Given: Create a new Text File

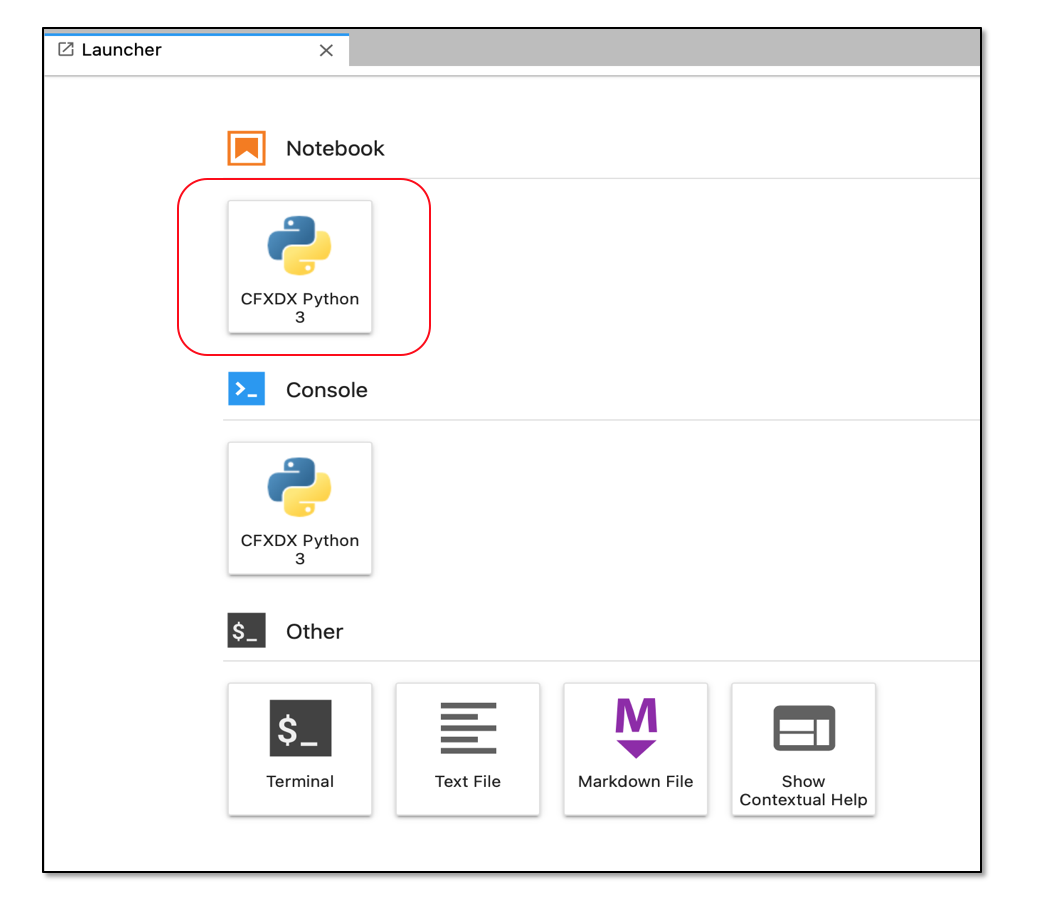Looking at the screenshot, I should click(468, 749).
